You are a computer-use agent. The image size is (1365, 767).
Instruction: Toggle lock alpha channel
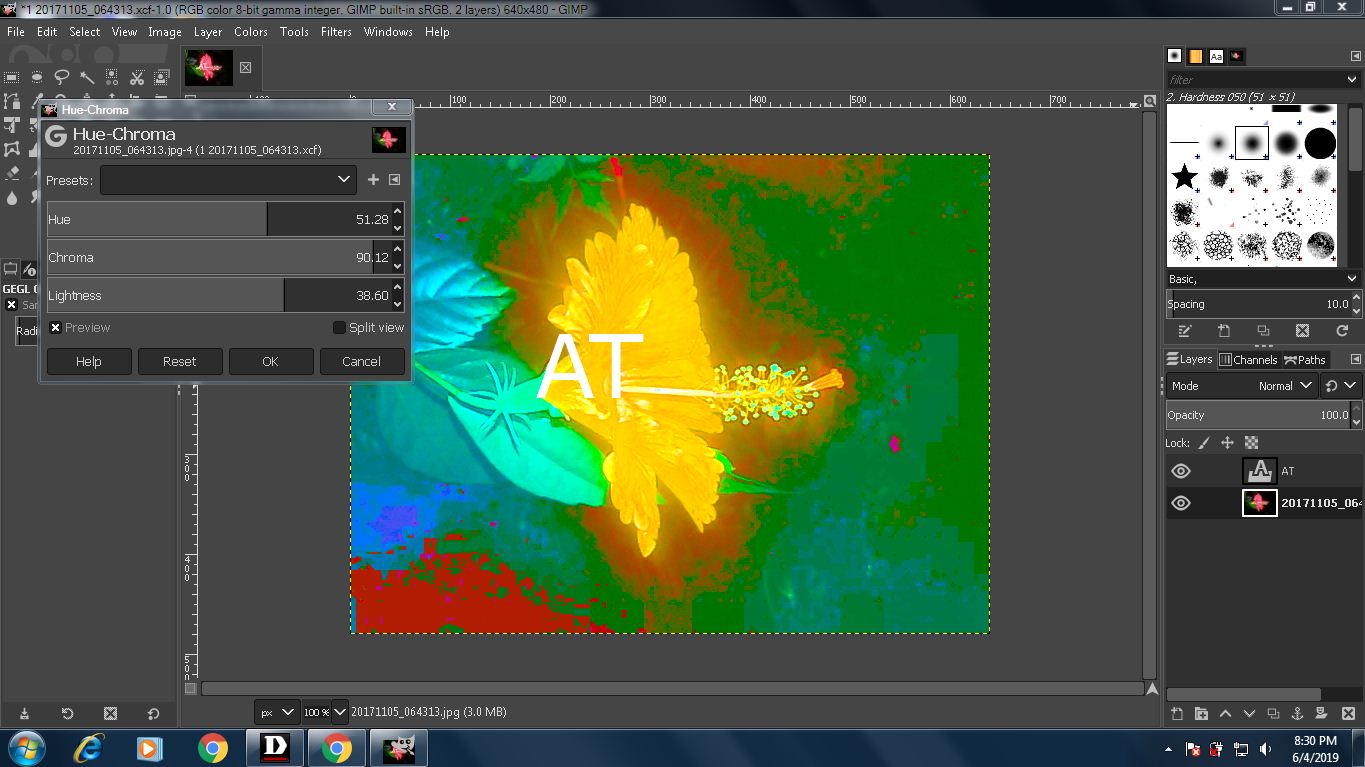[x=1250, y=442]
